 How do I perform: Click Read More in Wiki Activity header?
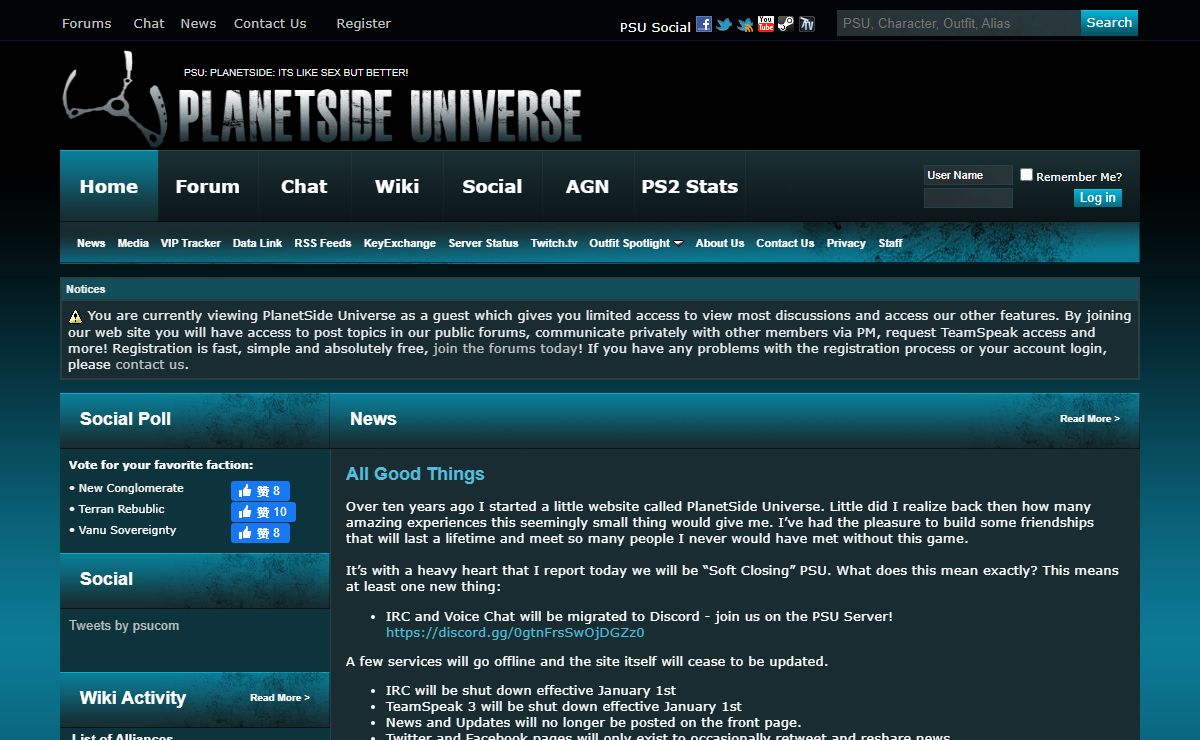click(x=280, y=698)
